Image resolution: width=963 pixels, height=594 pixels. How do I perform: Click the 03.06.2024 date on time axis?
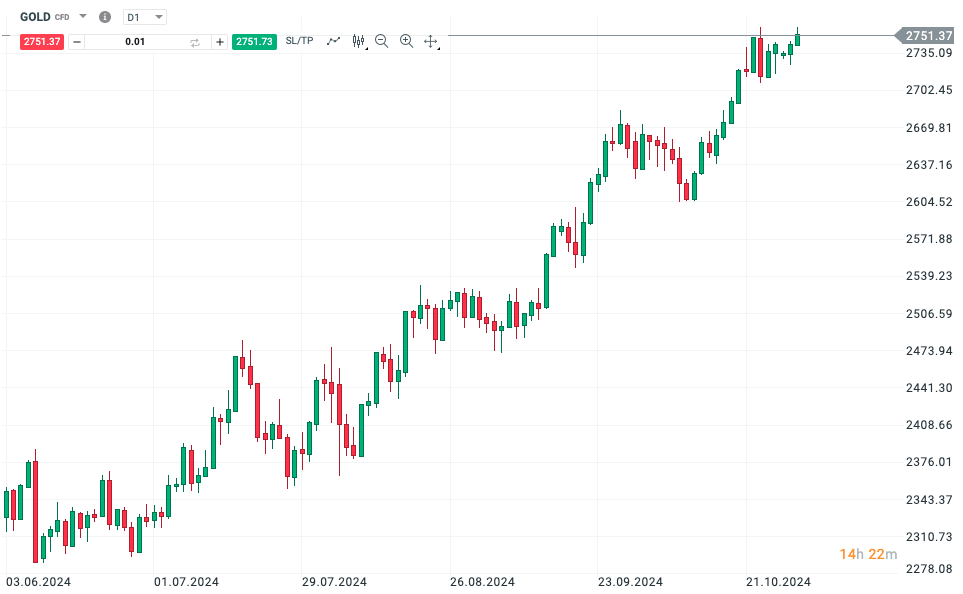point(38,581)
